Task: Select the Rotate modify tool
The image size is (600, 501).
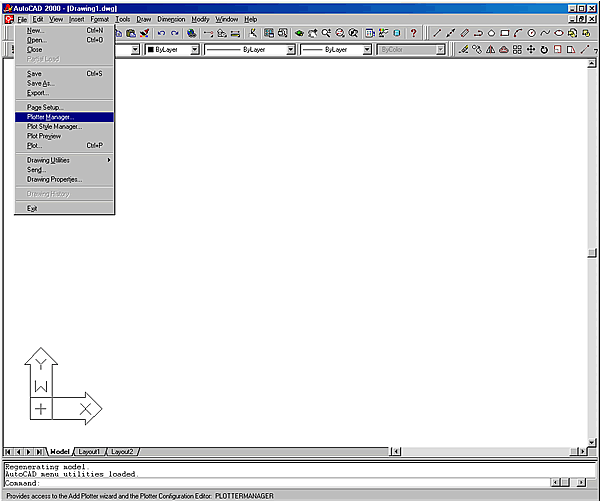Action: coord(544,49)
